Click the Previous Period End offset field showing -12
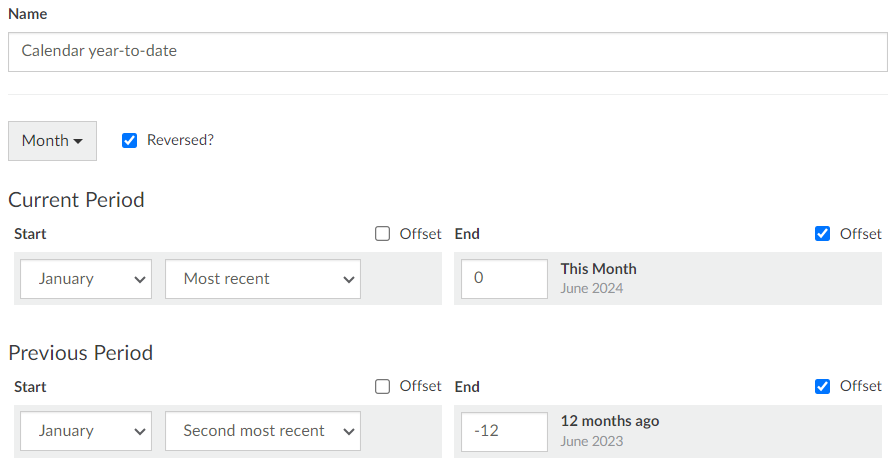The height and width of the screenshot is (460, 896). (x=504, y=431)
